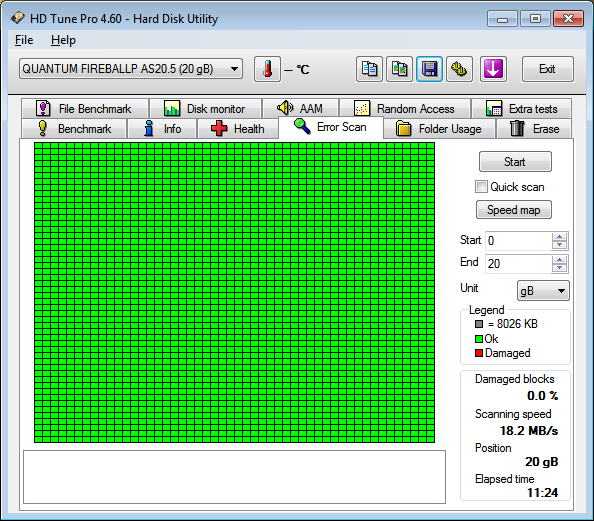The width and height of the screenshot is (594, 521).
Task: Click the copy screenshot to clipboard icon
Action: pos(399,69)
